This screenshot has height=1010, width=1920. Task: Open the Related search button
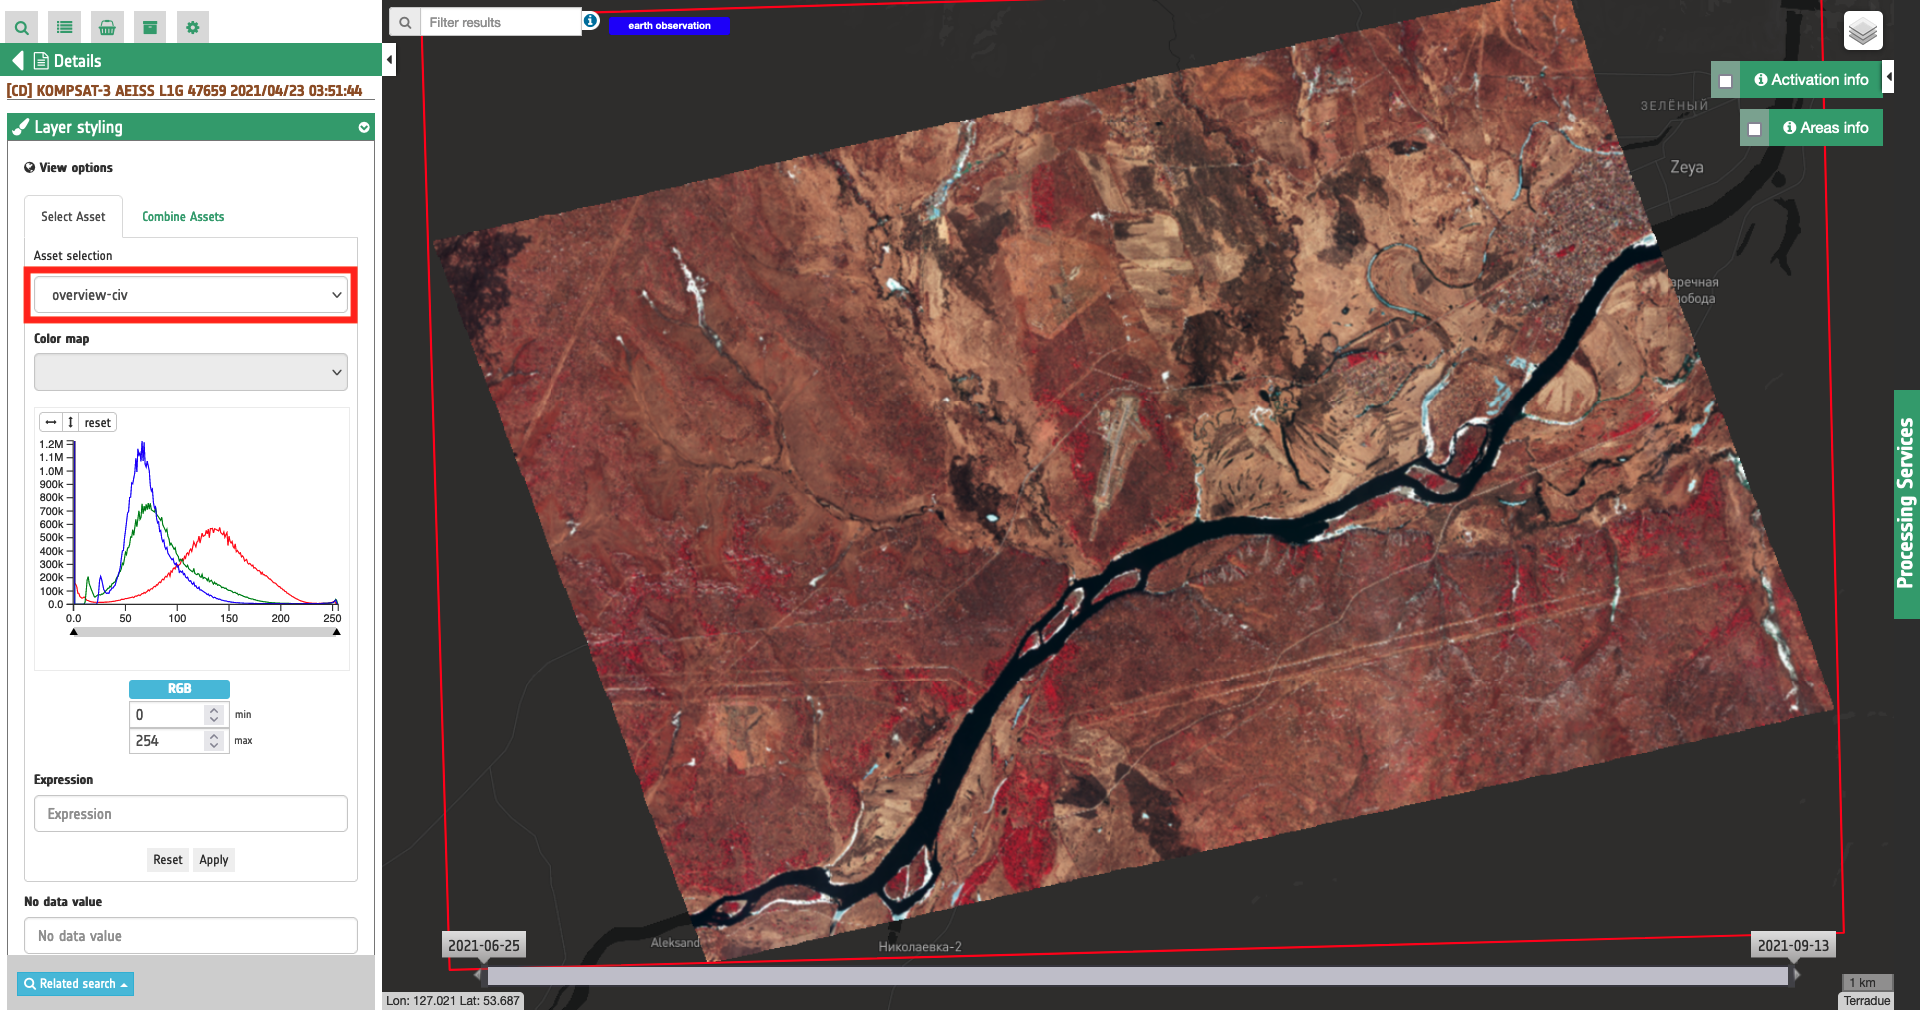(x=76, y=984)
